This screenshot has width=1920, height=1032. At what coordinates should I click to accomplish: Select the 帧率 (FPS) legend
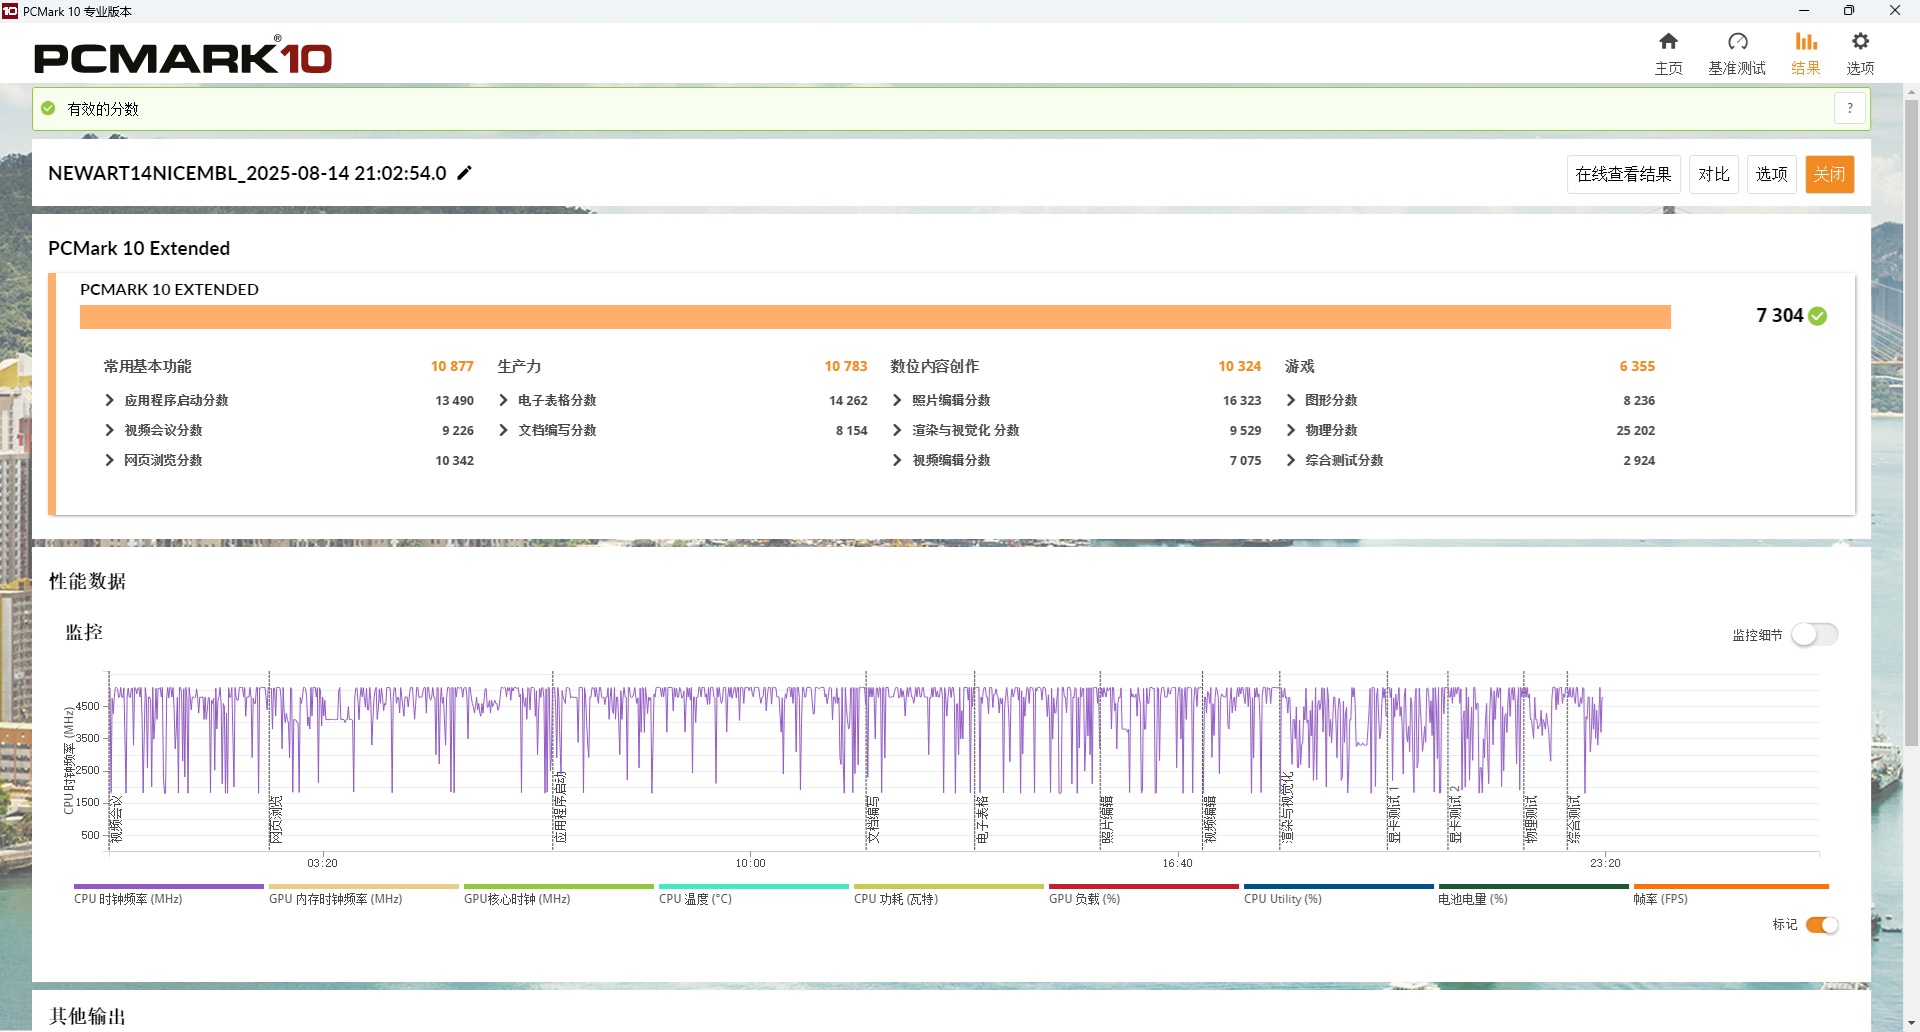(x=1730, y=894)
